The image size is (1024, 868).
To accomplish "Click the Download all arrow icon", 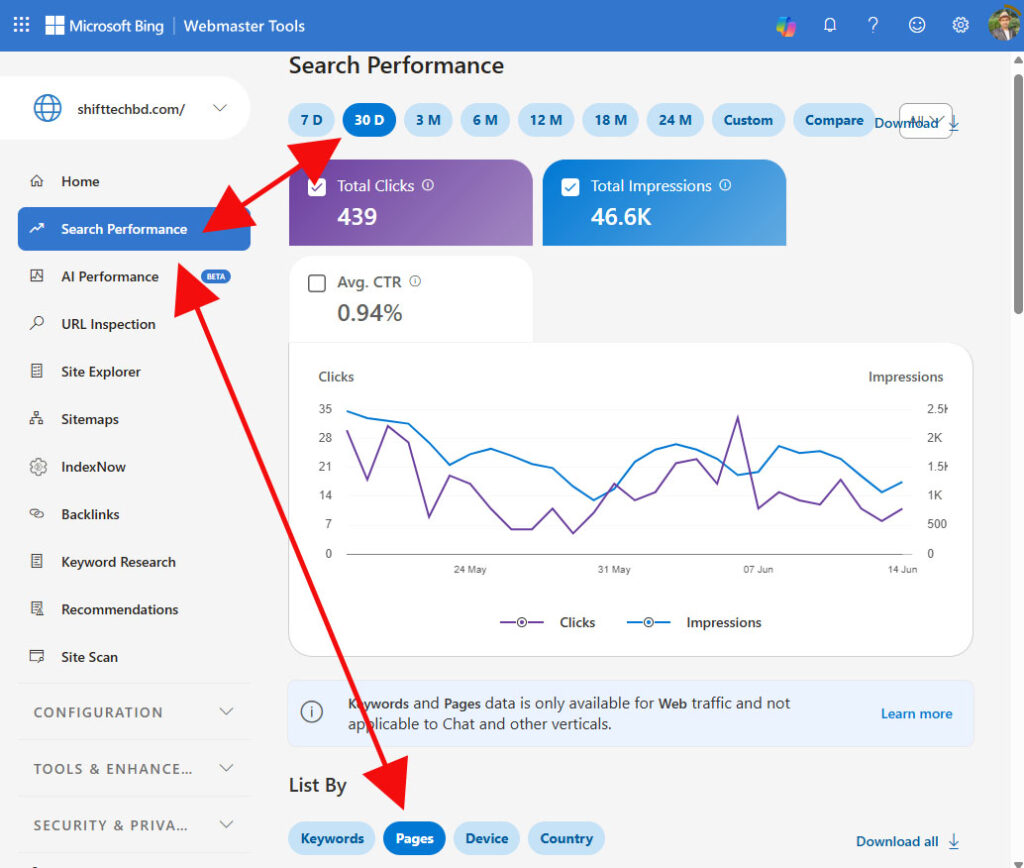I will (x=953, y=841).
